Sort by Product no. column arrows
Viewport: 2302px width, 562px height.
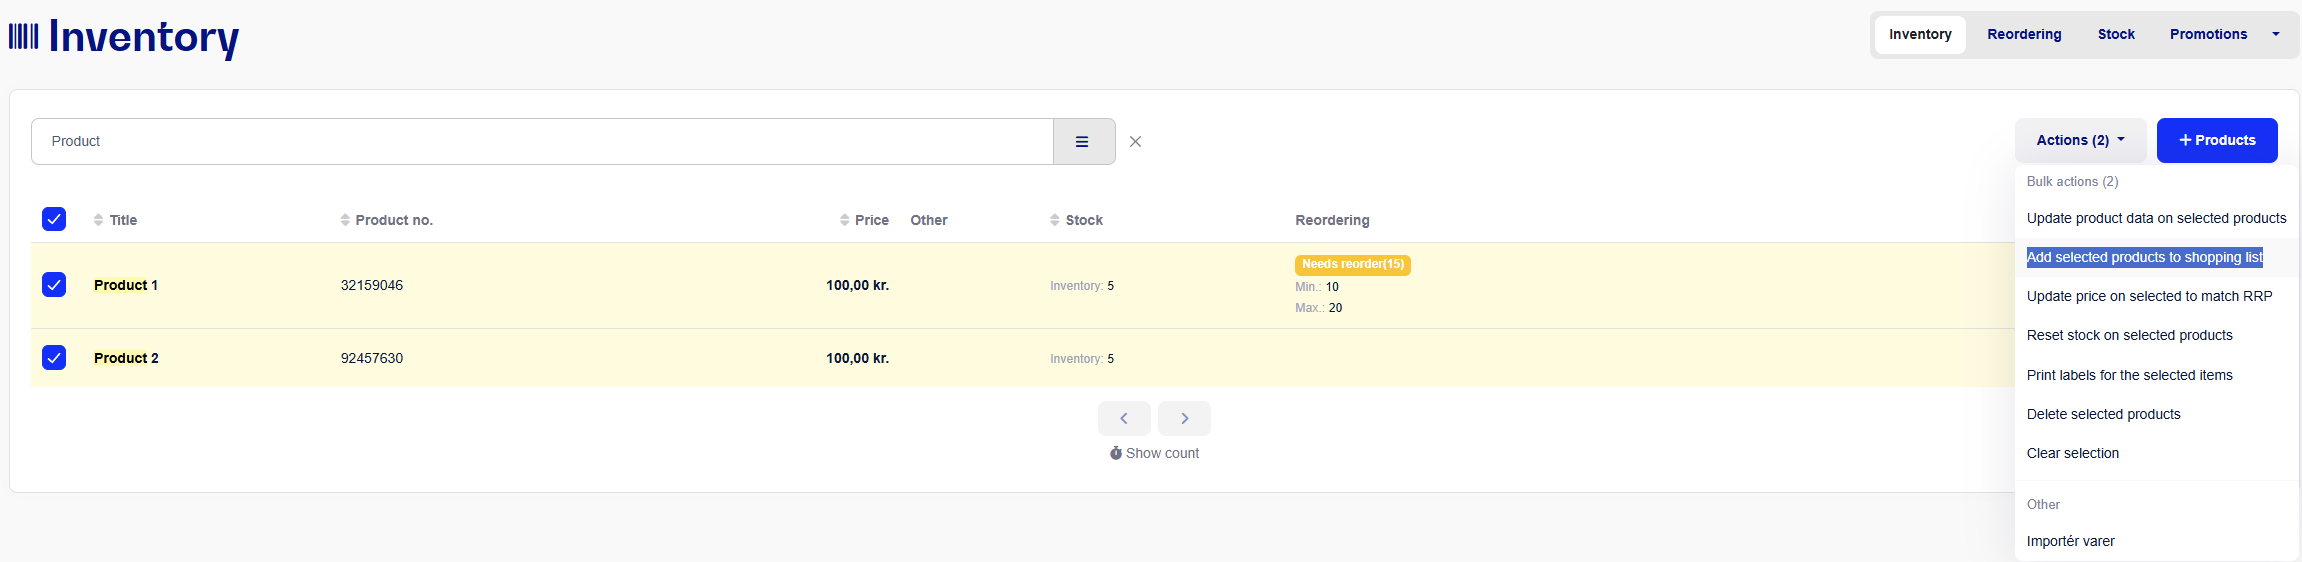click(x=345, y=220)
